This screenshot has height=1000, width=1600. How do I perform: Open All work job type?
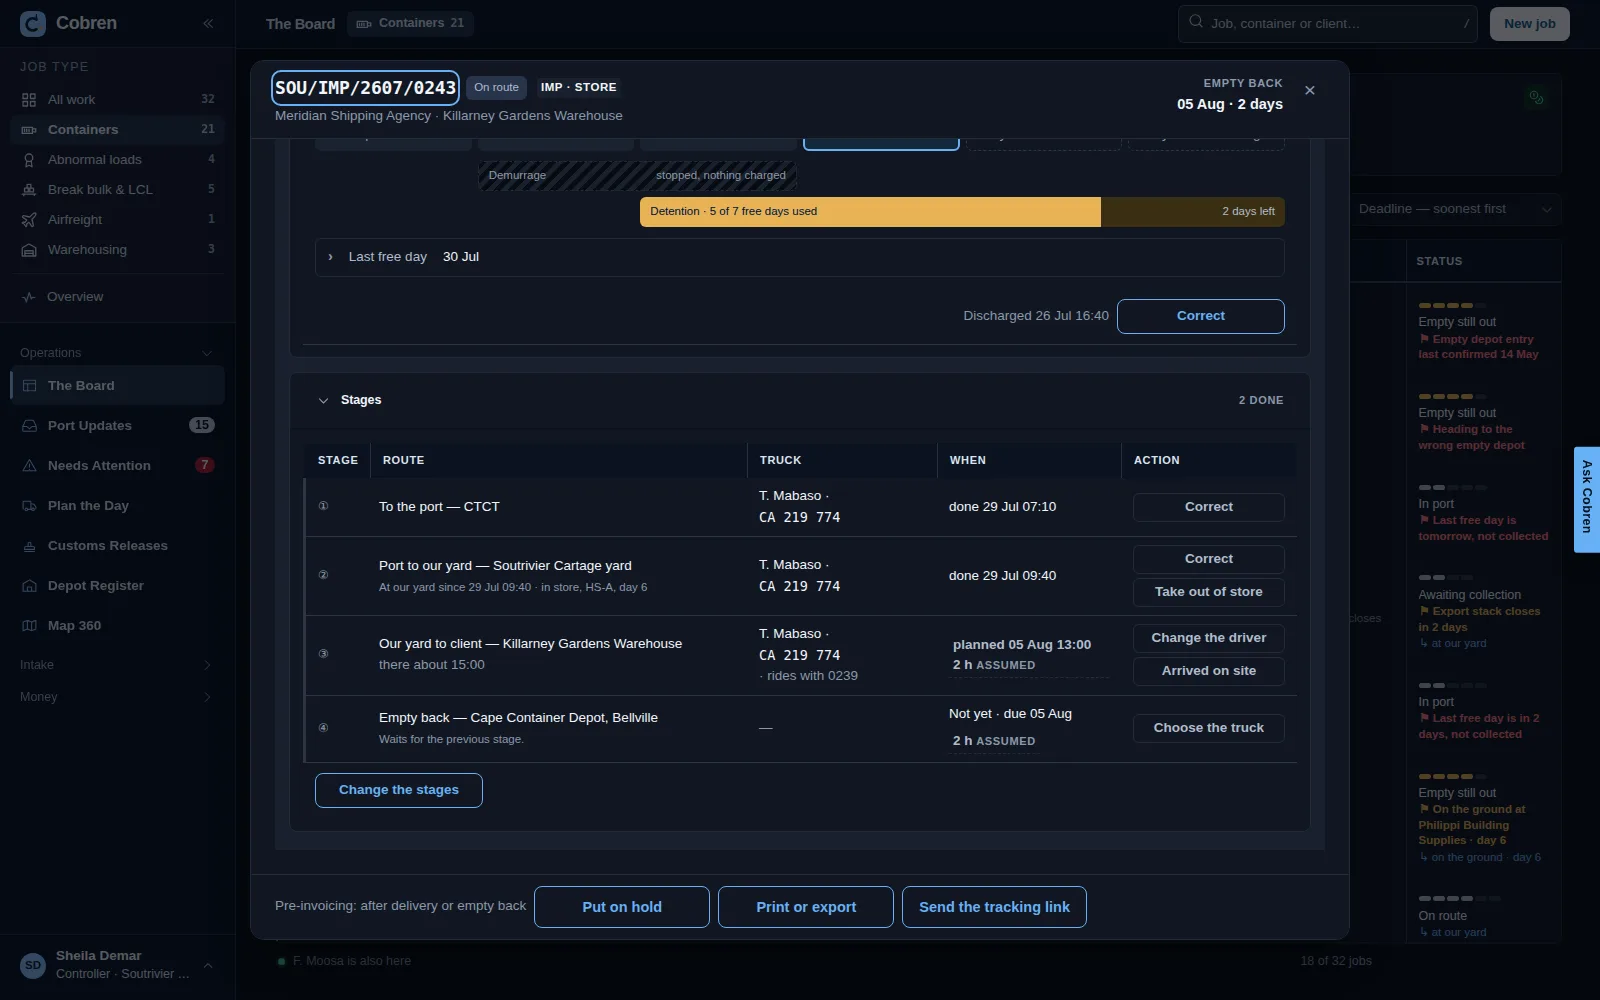(117, 99)
